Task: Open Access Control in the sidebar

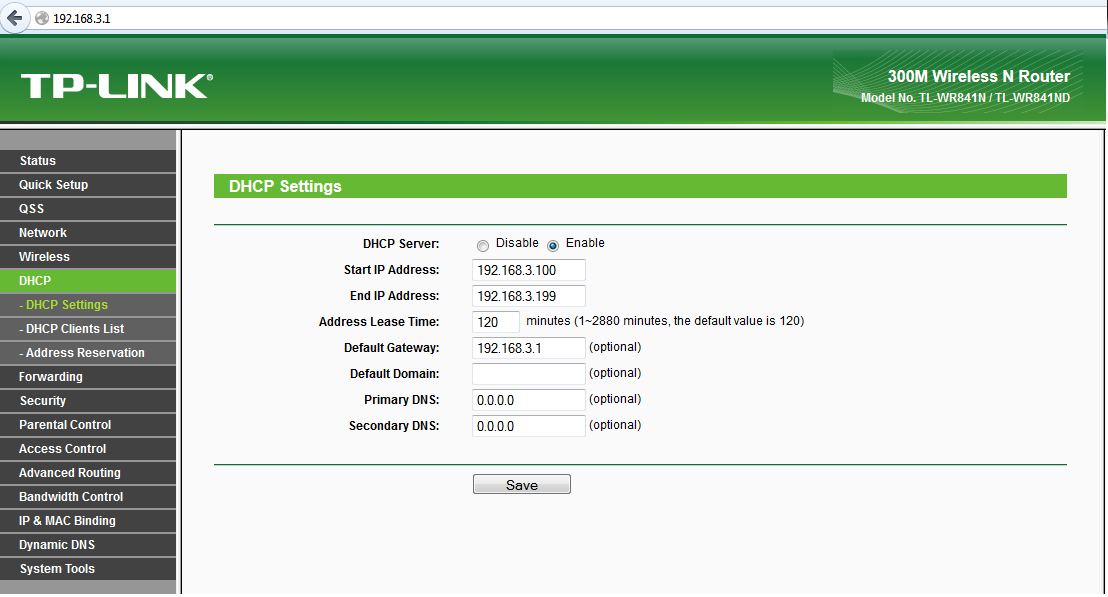Action: pyautogui.click(x=88, y=449)
